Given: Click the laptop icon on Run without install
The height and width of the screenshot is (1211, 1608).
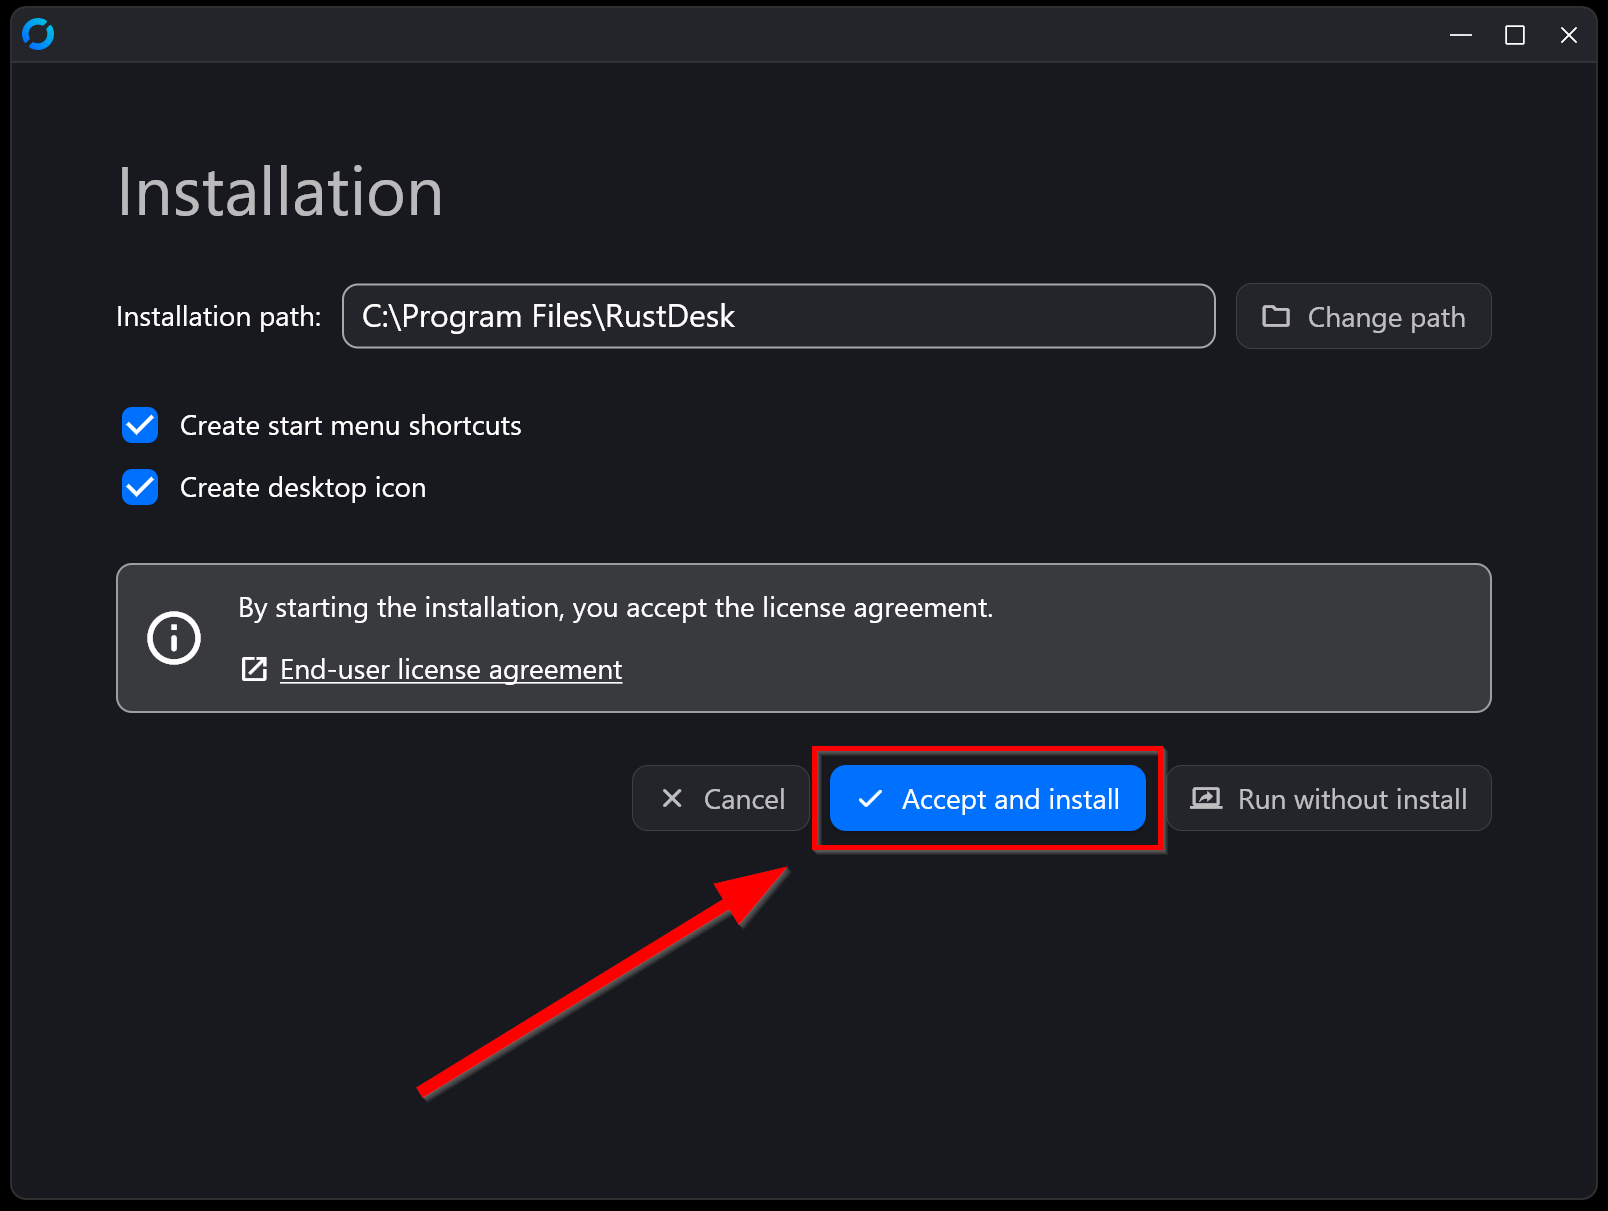Looking at the screenshot, I should pos(1206,798).
